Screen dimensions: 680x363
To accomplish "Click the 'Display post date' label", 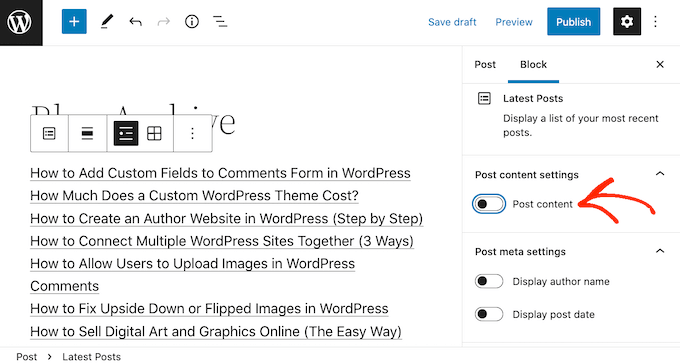I will click(553, 314).
